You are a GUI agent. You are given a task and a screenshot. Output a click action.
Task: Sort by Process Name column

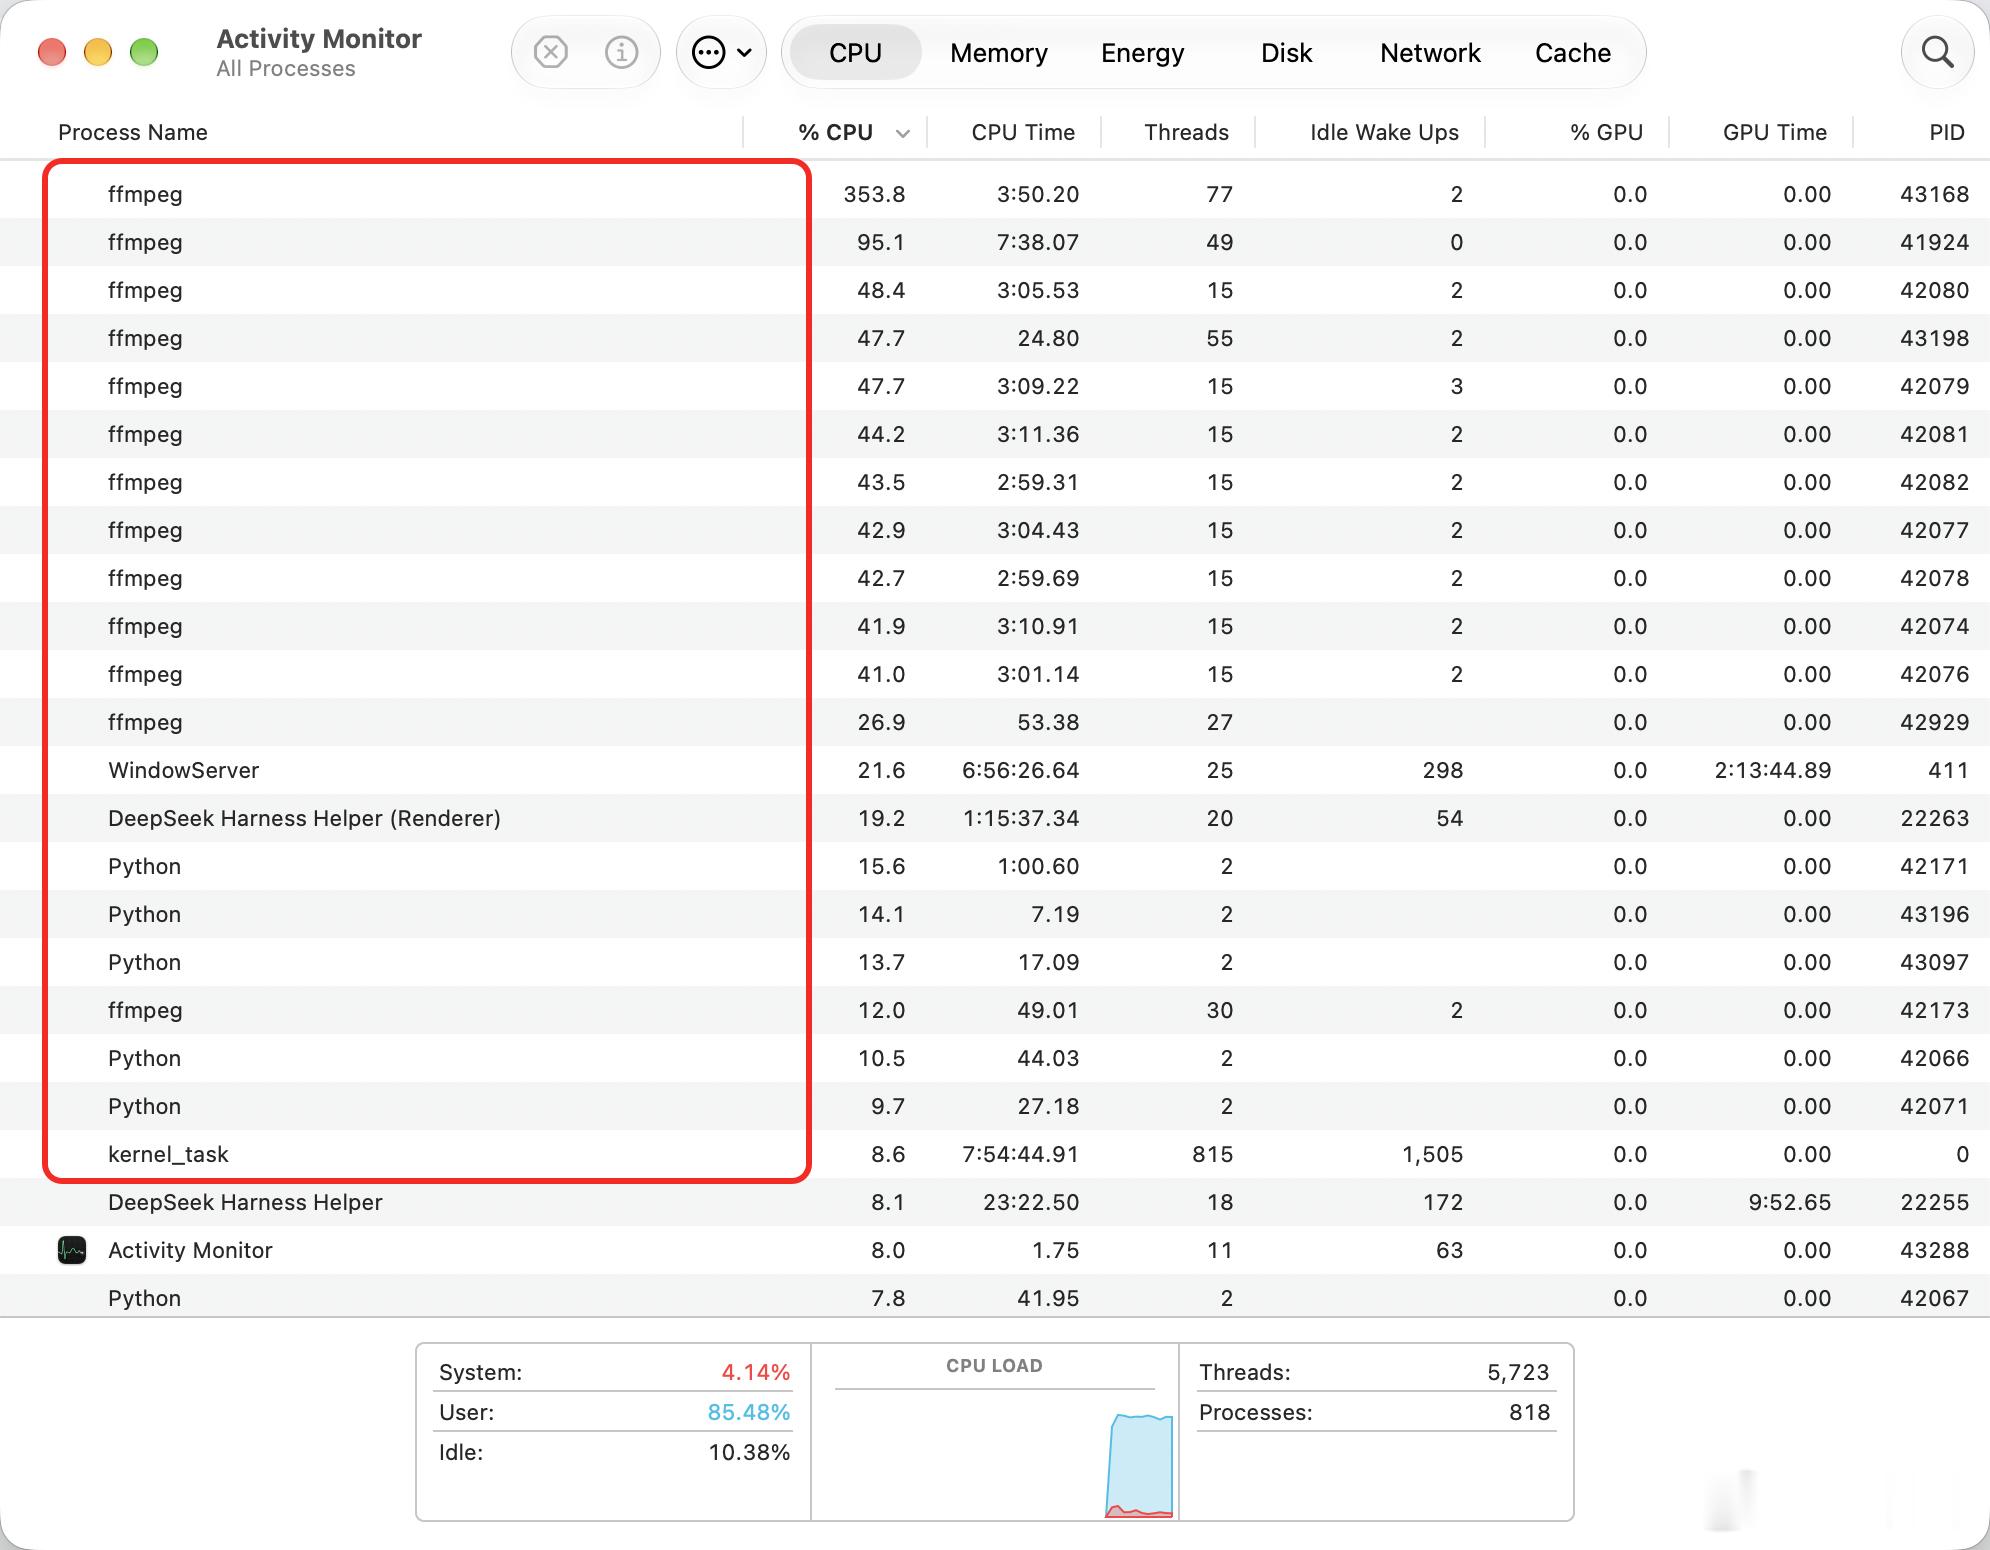[133, 132]
